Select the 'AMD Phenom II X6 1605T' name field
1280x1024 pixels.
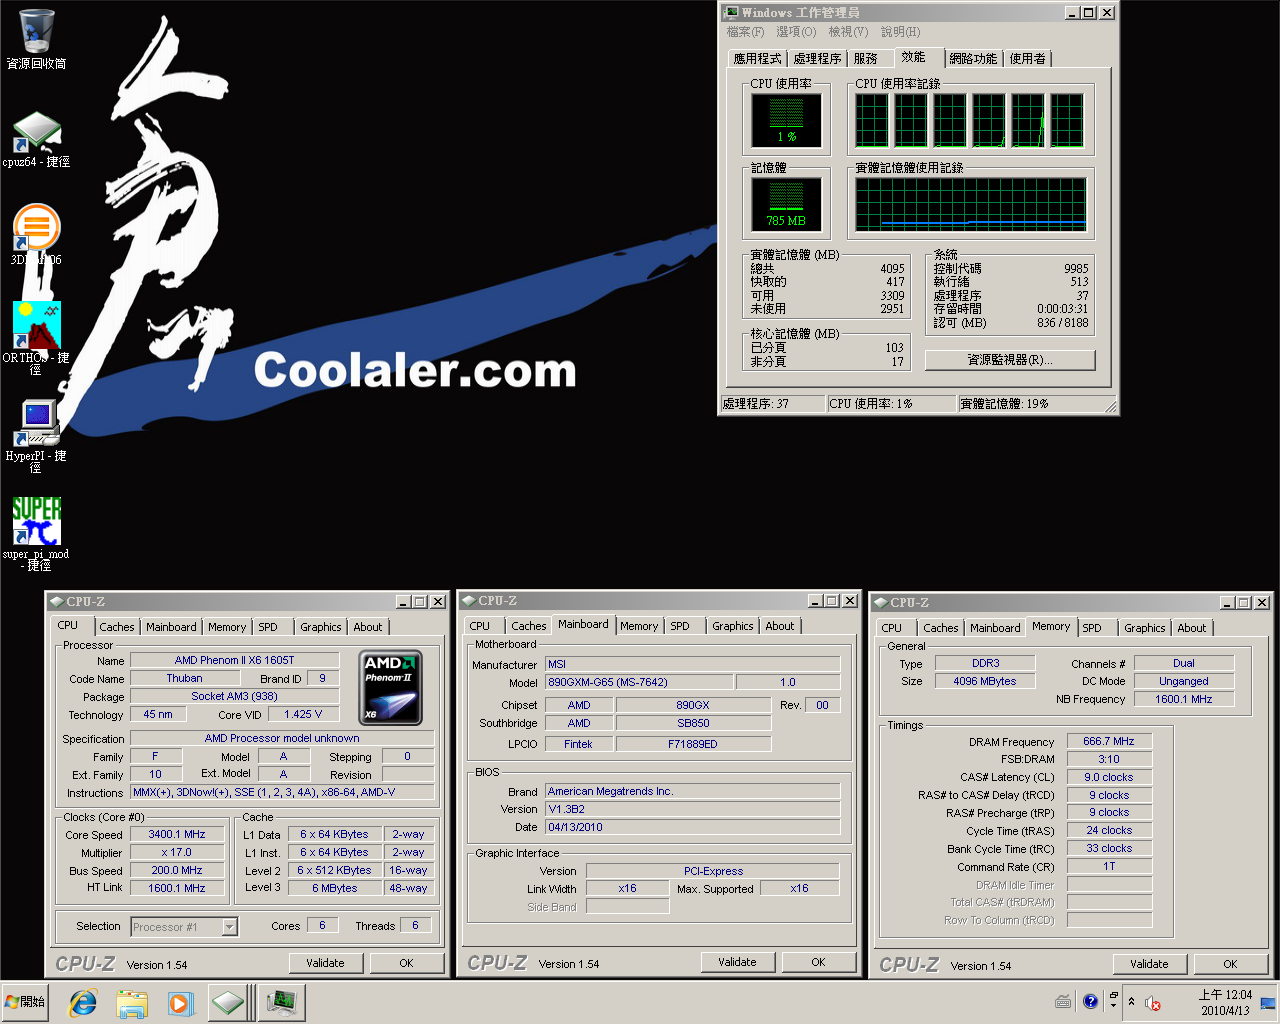(x=234, y=660)
